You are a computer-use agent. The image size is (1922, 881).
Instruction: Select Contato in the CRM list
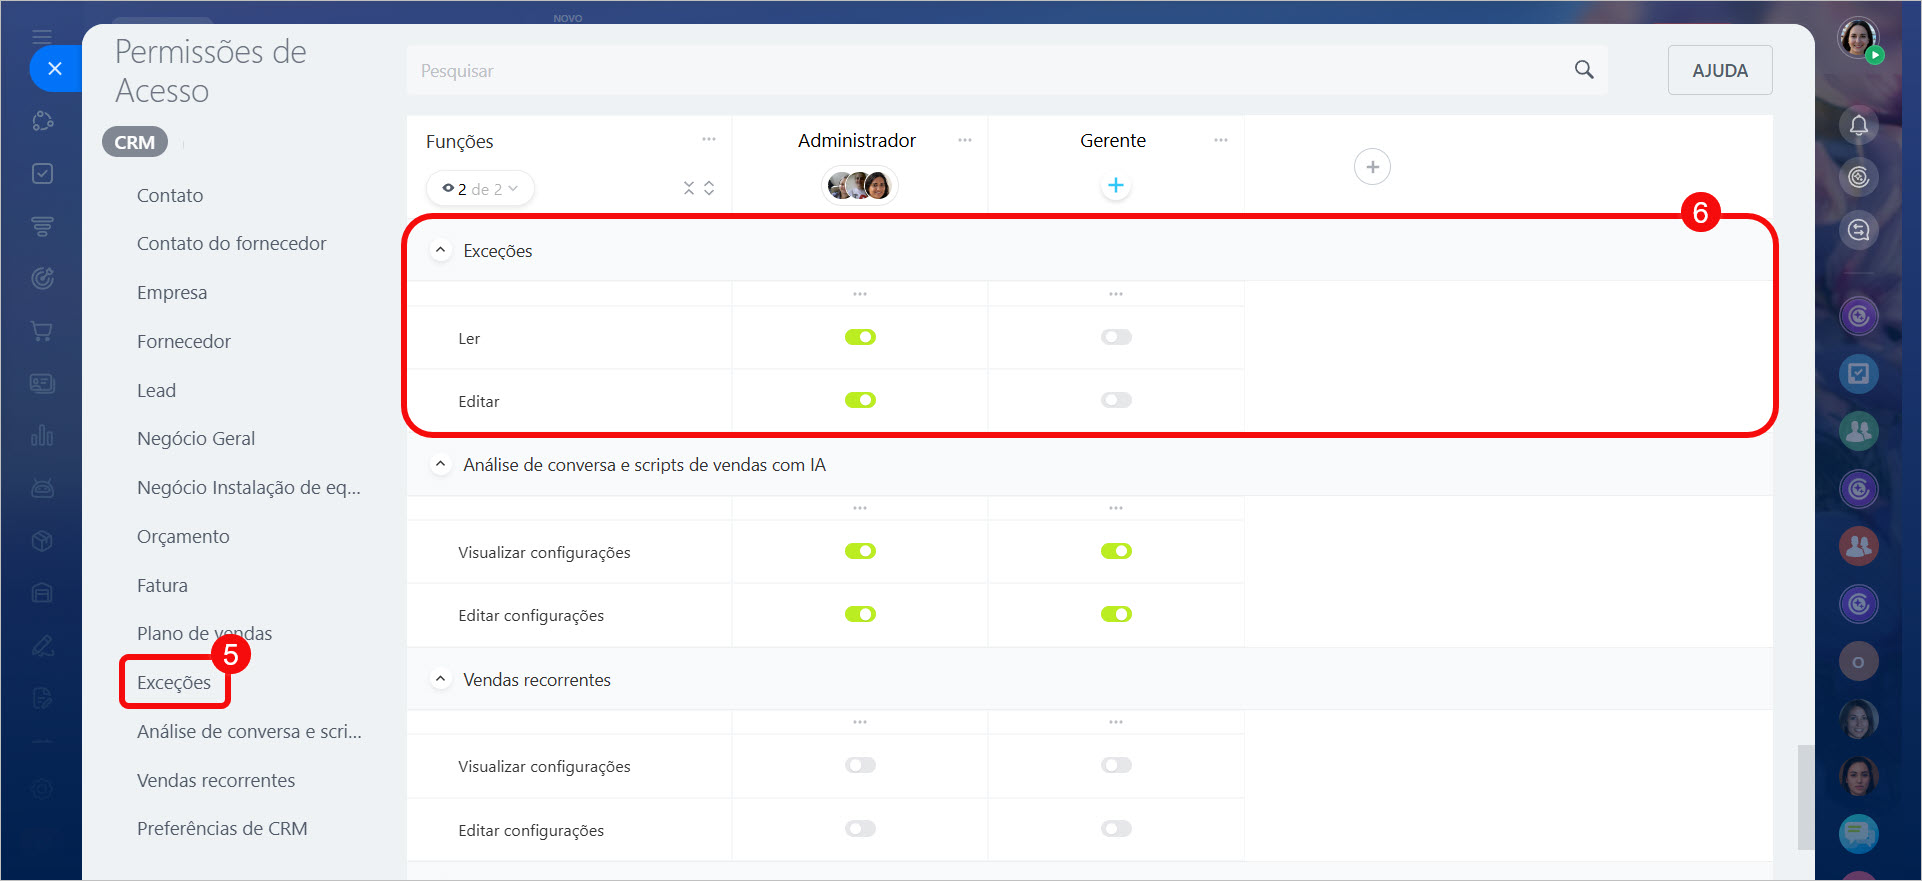pos(170,195)
